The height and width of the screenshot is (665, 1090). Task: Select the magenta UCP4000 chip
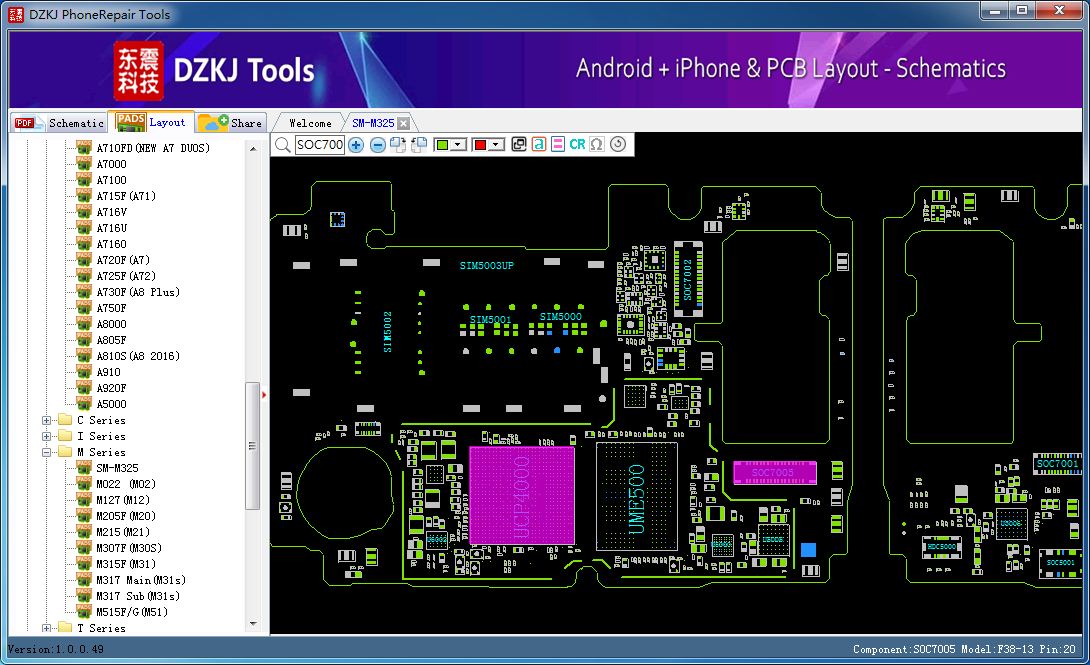[x=522, y=495]
